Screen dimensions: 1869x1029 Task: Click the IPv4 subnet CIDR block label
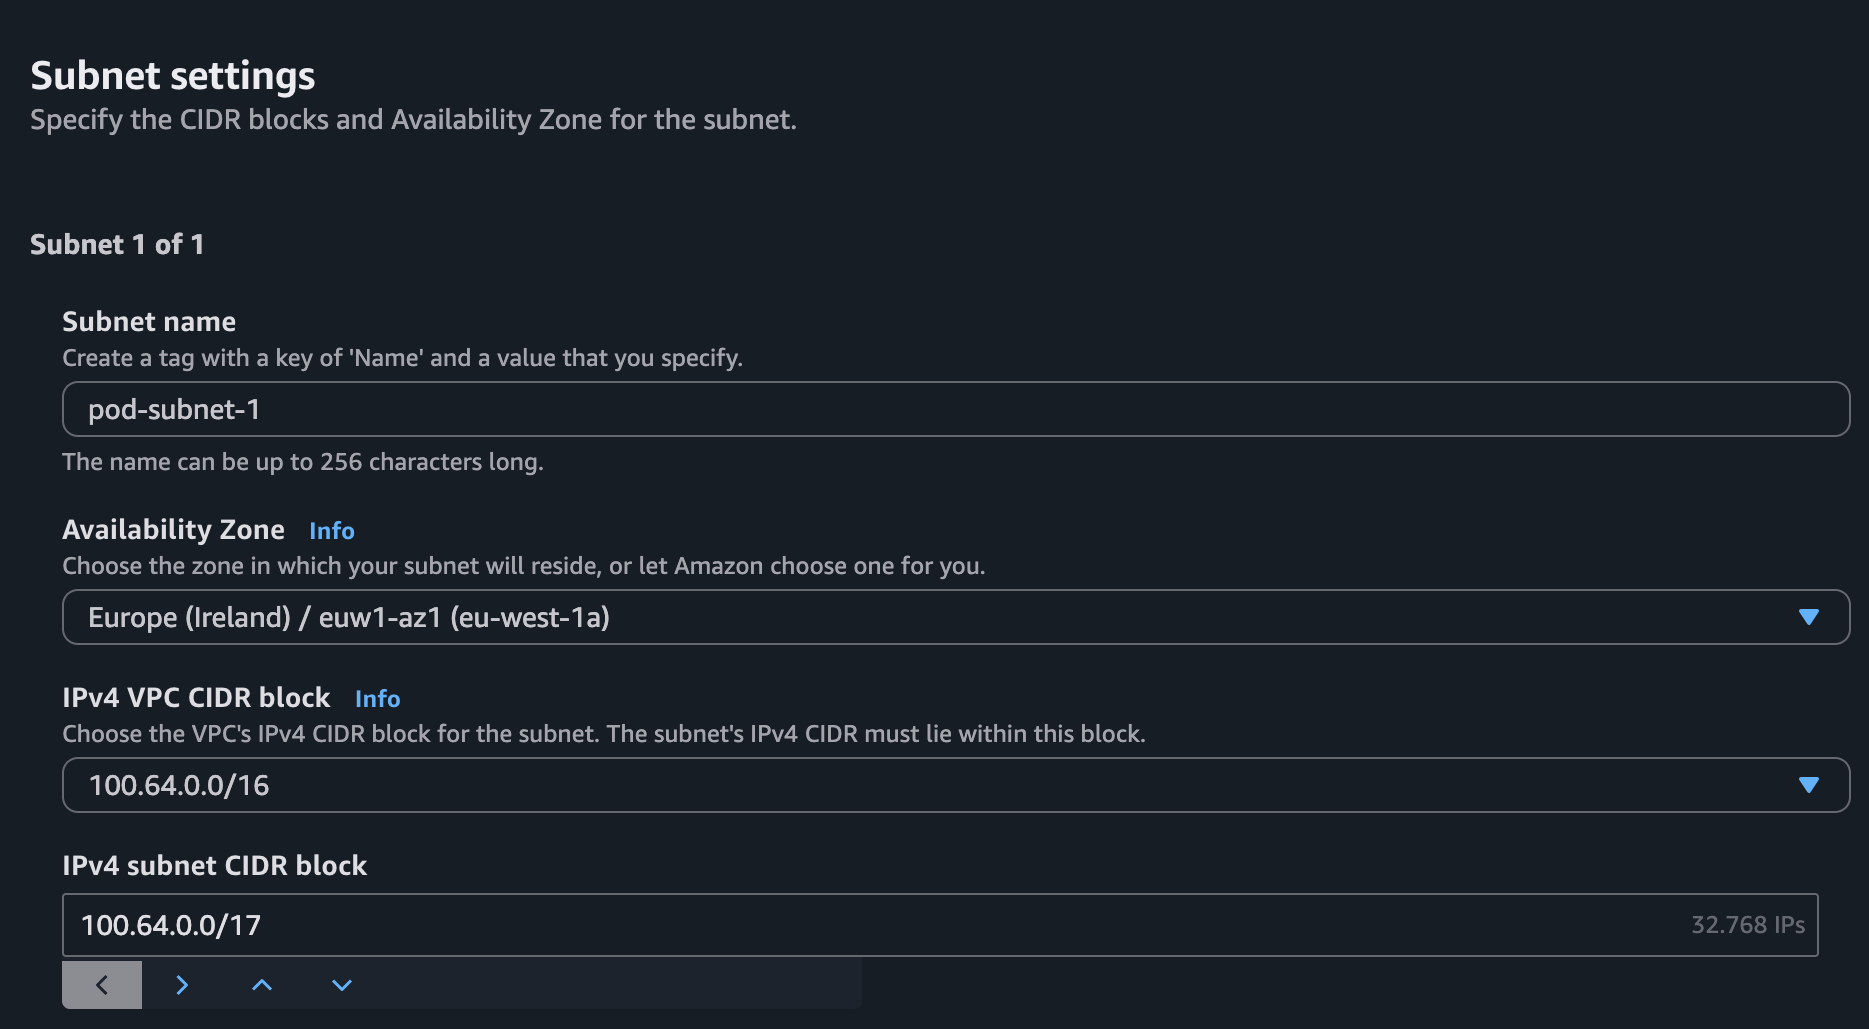point(214,866)
